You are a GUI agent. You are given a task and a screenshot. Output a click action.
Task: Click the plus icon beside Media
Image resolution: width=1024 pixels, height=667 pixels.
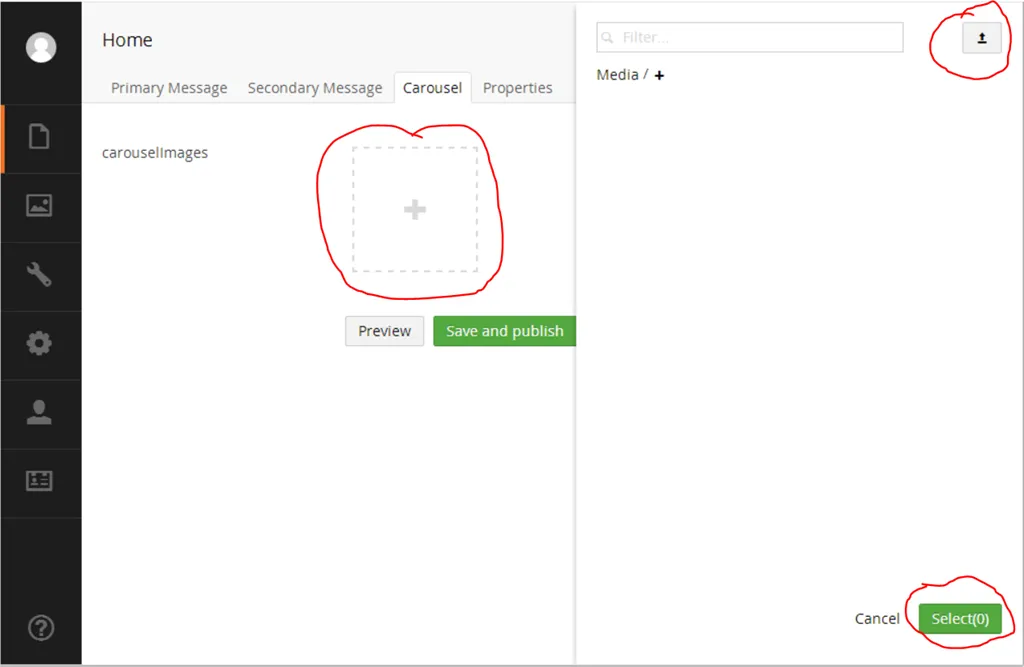point(659,75)
